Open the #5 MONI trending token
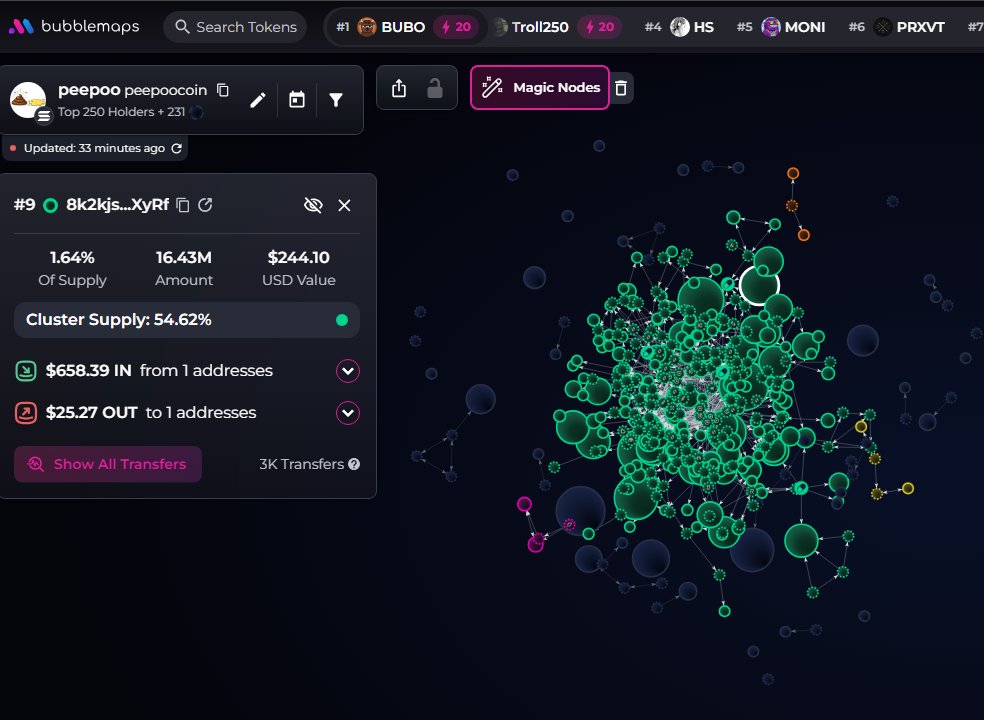 coord(781,27)
